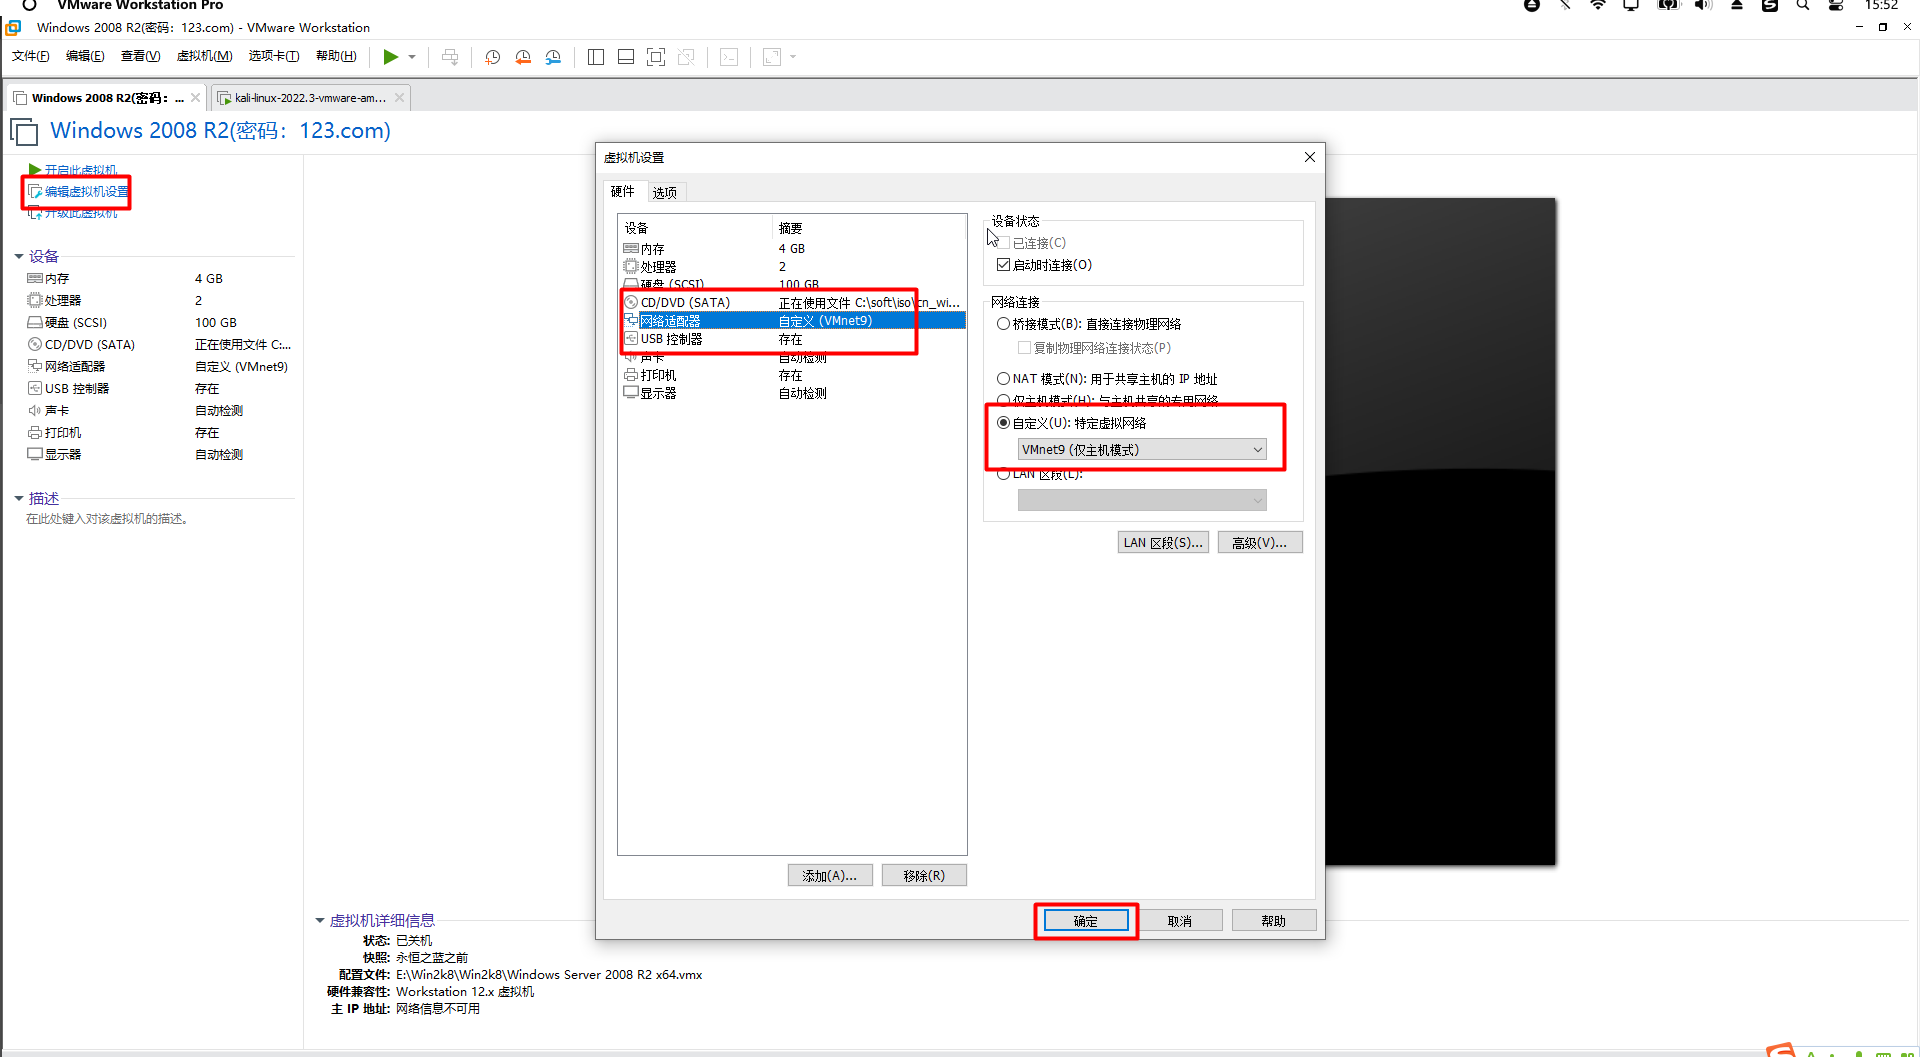The width and height of the screenshot is (1921, 1057).
Task: Take a snapshot using the clock-plus icon
Action: point(493,57)
